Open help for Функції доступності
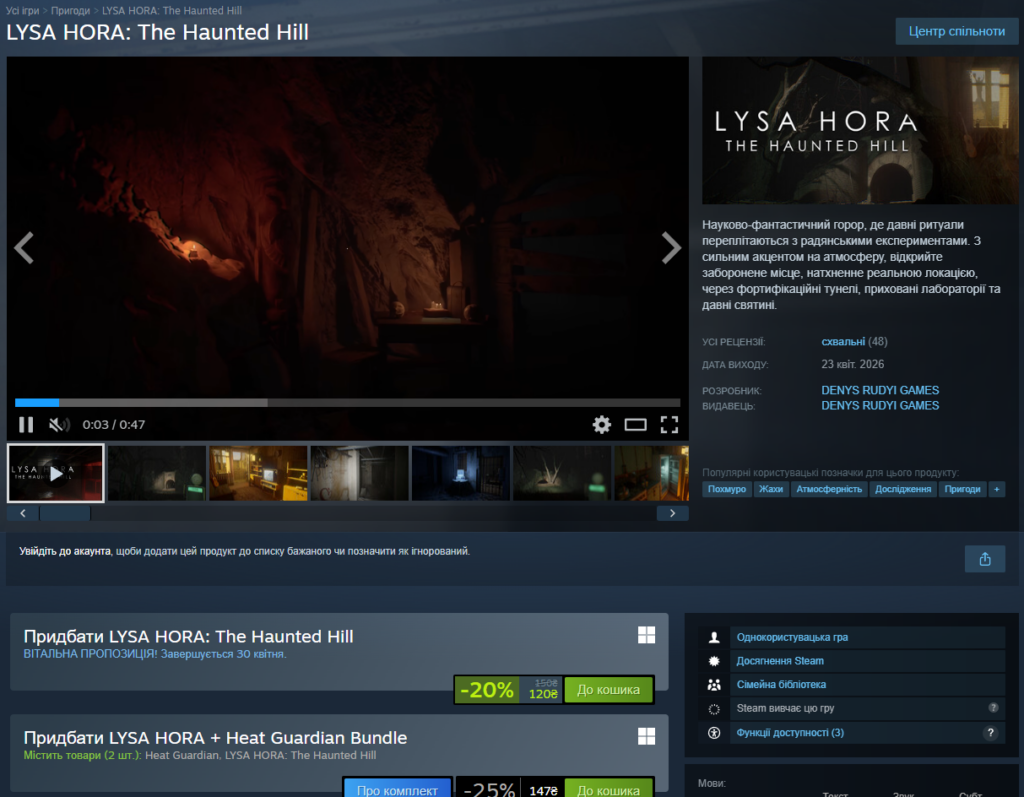This screenshot has width=1024, height=797. tap(990, 733)
